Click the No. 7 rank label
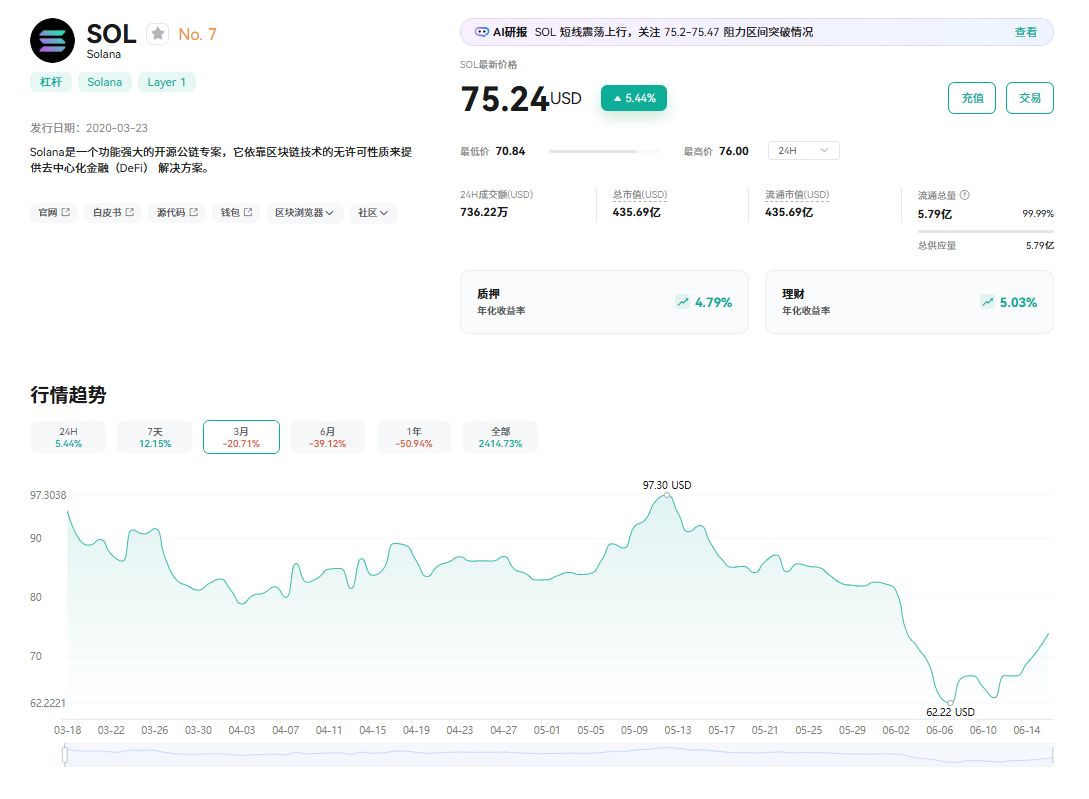 pos(197,34)
